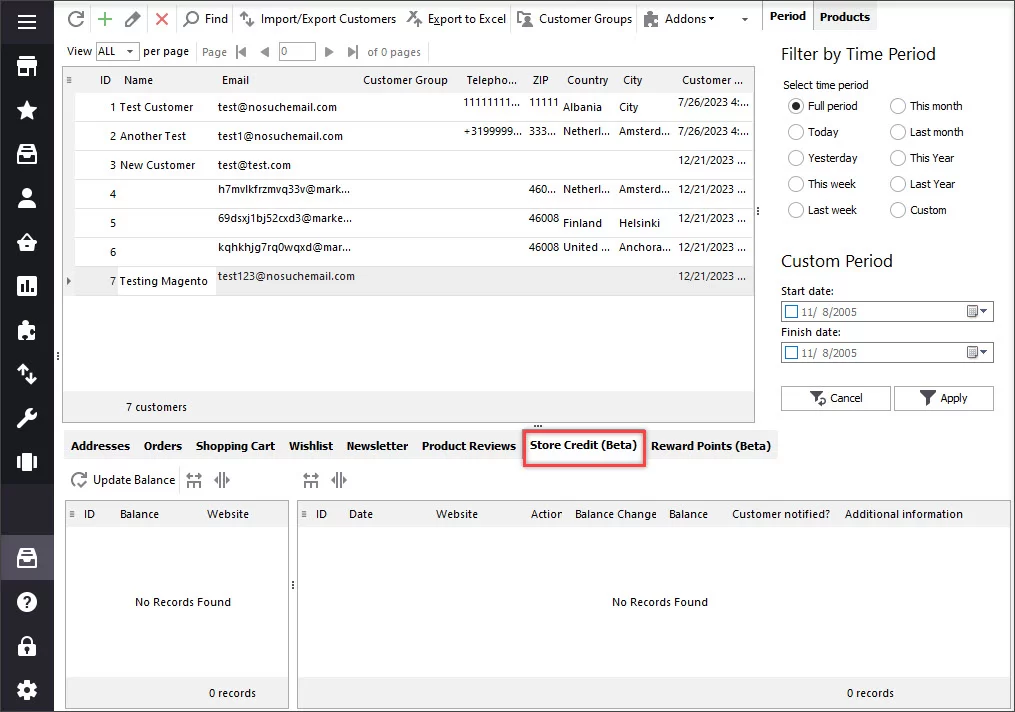Switch to the Products tab
The width and height of the screenshot is (1015, 712).
tap(844, 17)
